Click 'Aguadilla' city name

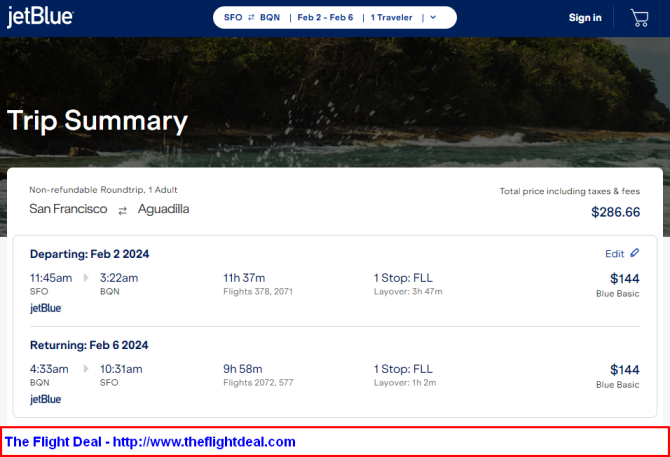tap(163, 209)
